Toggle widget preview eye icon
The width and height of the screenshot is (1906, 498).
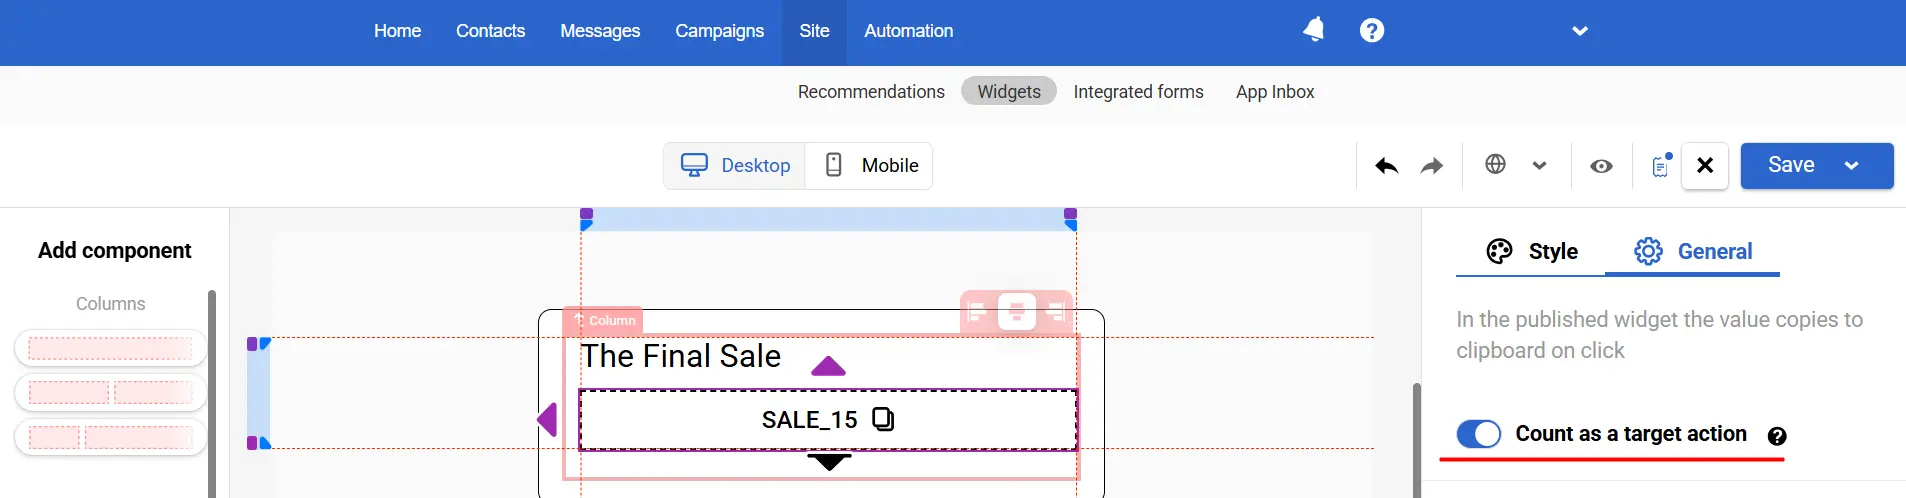(1601, 166)
